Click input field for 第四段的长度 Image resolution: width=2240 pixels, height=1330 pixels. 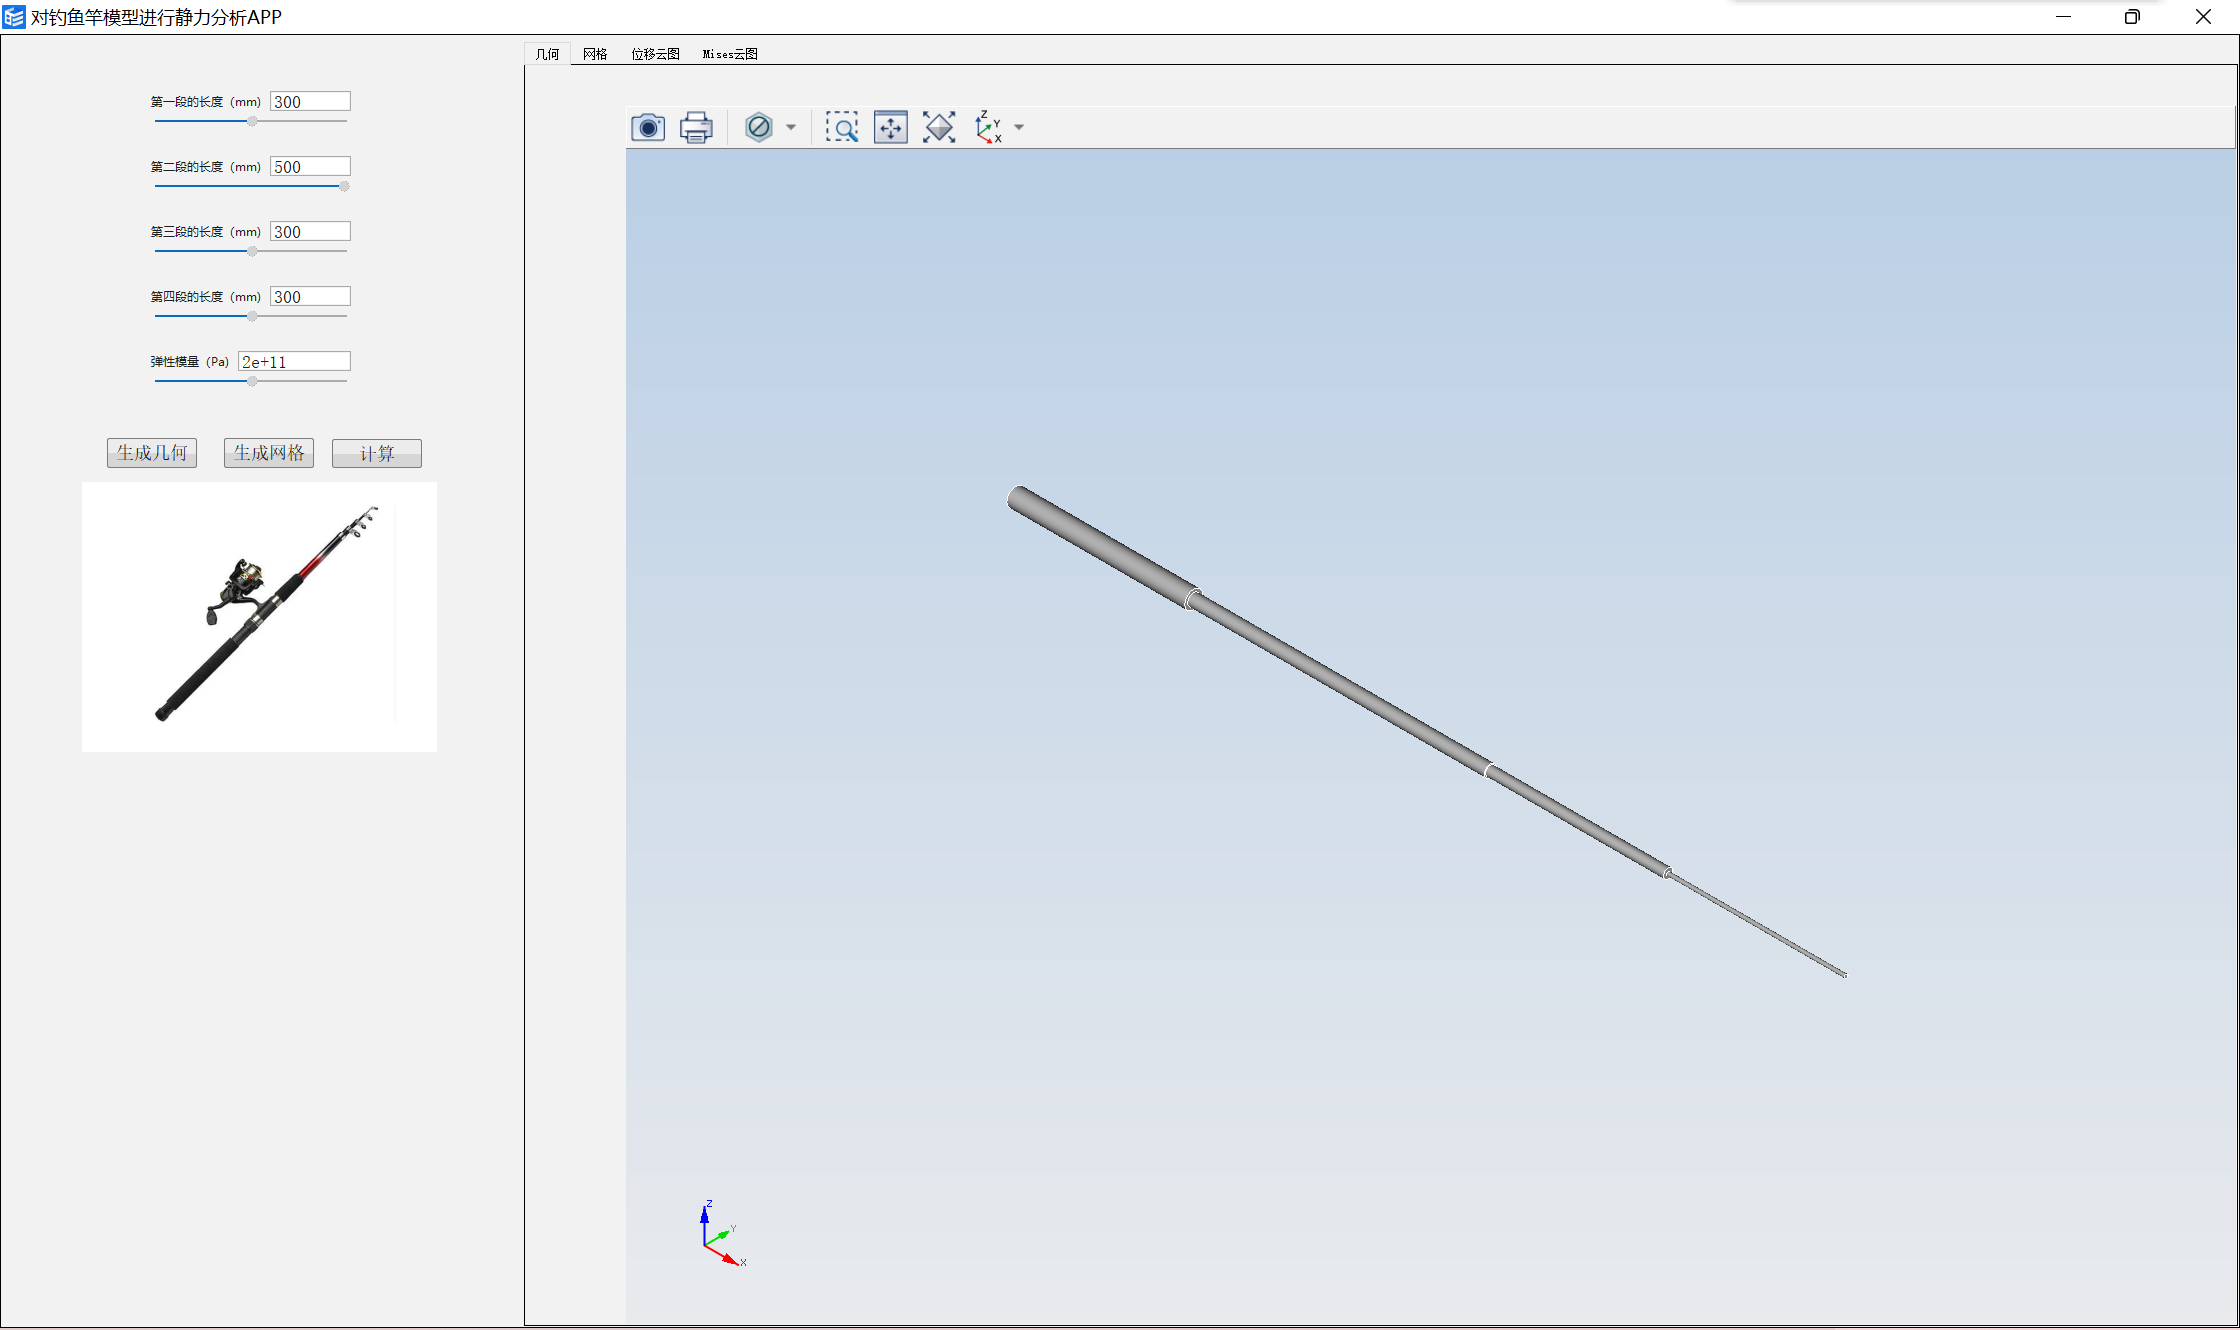click(x=307, y=296)
